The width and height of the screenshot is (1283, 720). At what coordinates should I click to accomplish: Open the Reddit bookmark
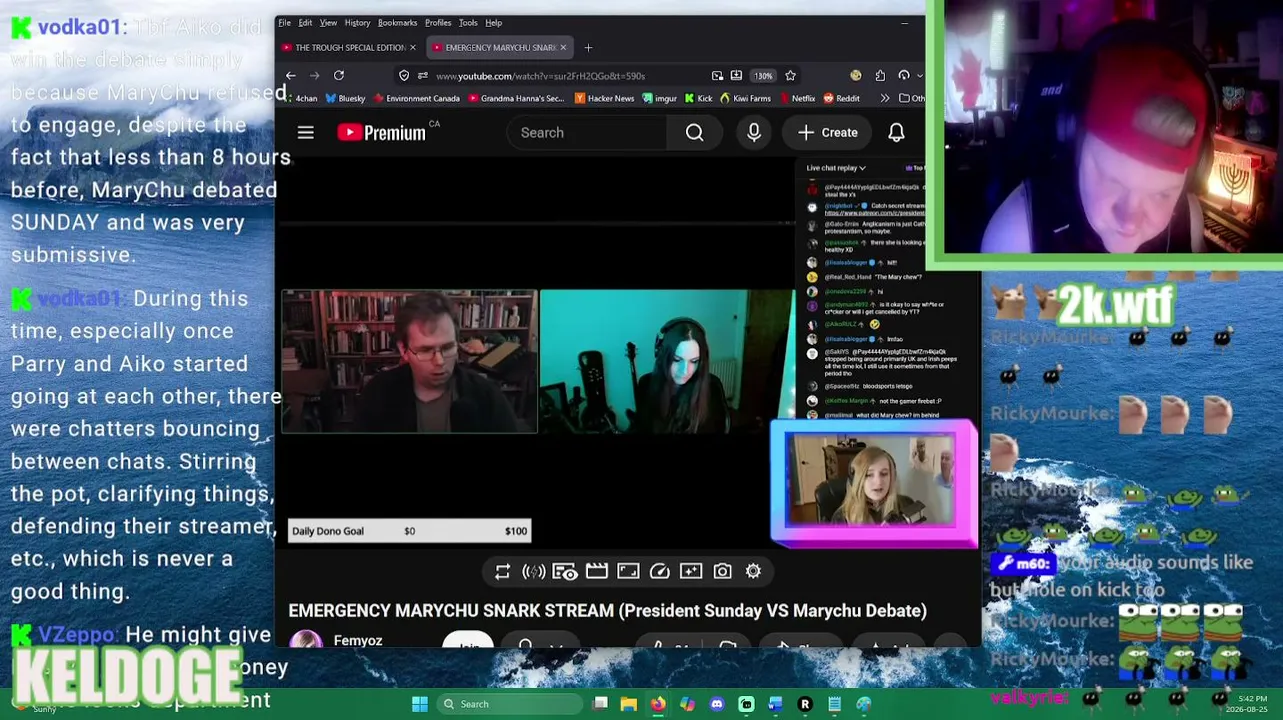[x=841, y=98]
